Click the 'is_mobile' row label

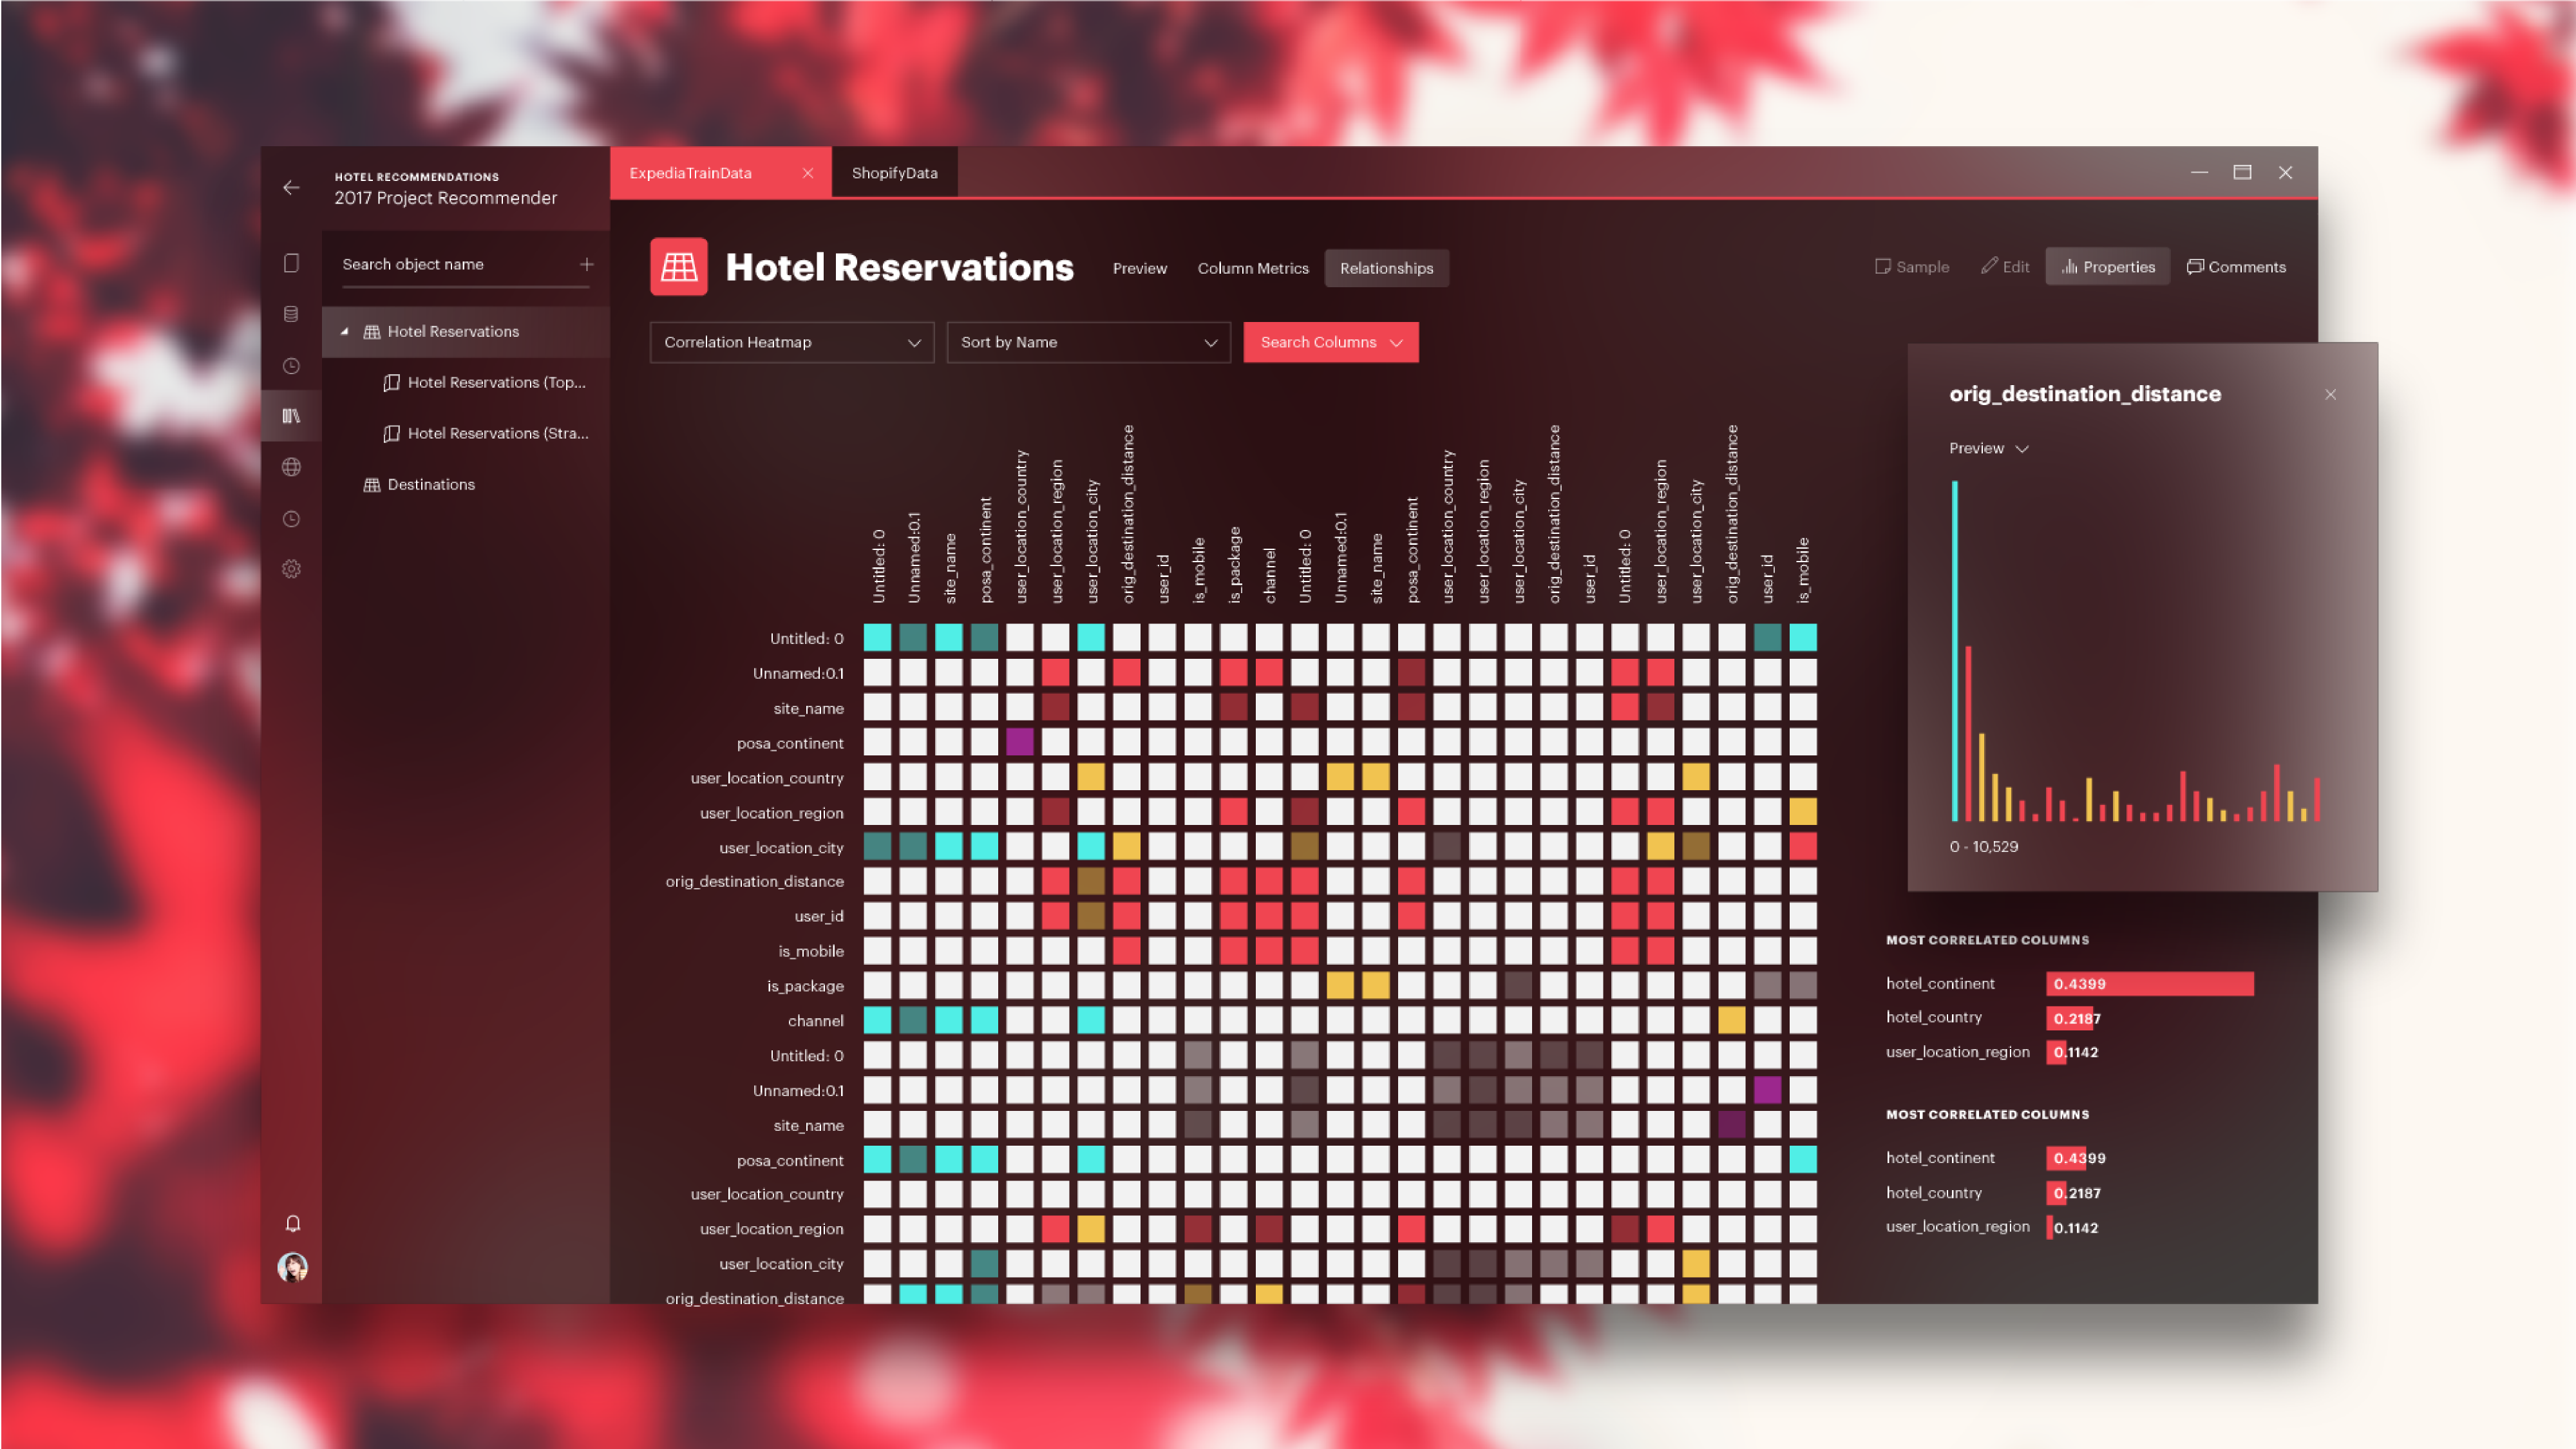click(811, 951)
